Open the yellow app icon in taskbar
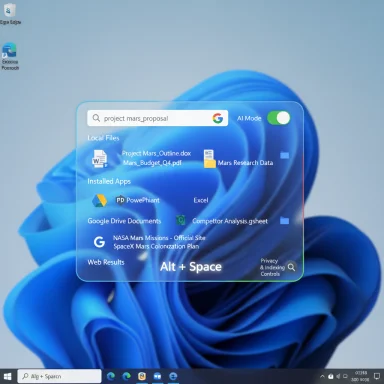This screenshot has height=384, width=384. coord(142,376)
